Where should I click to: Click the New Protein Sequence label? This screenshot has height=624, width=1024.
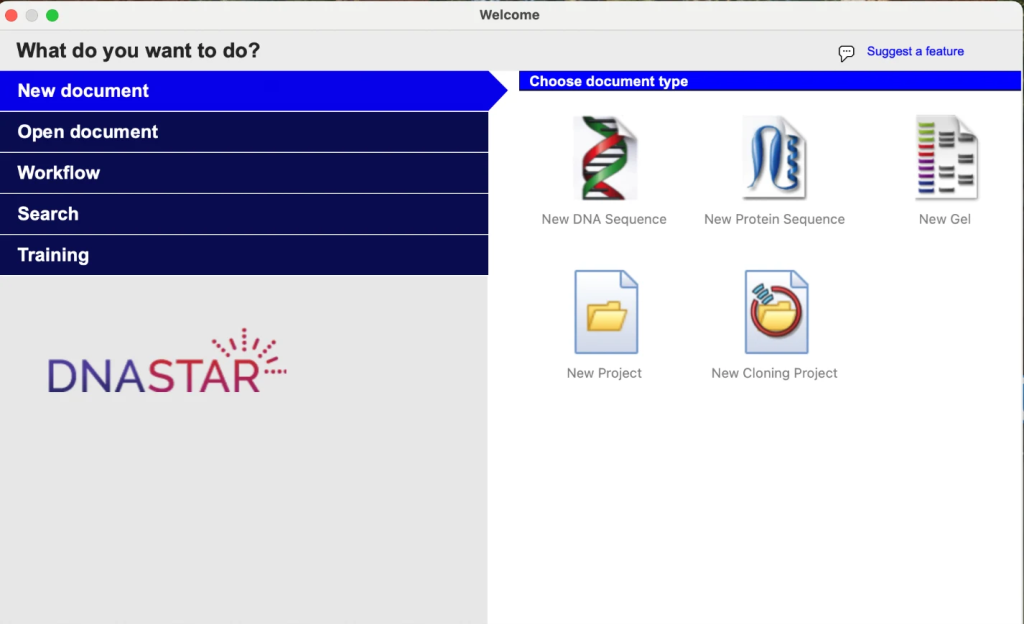[x=775, y=219]
